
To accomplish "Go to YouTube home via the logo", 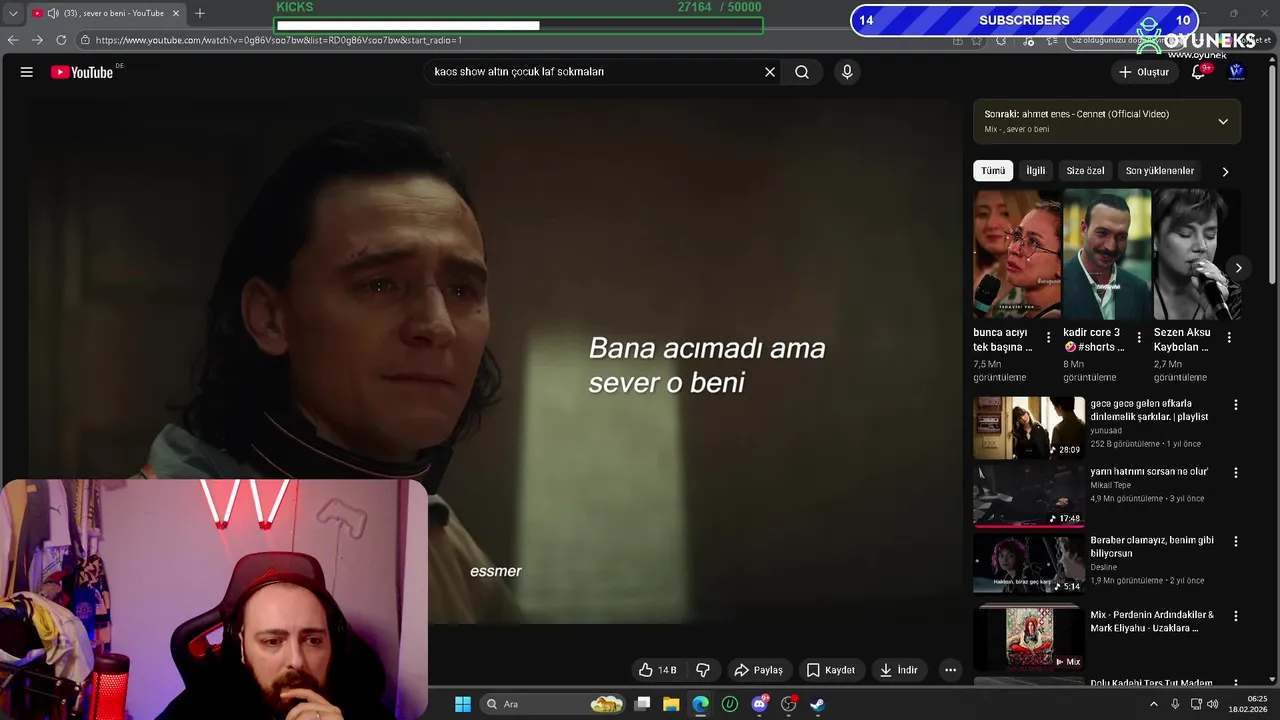I will point(82,72).
